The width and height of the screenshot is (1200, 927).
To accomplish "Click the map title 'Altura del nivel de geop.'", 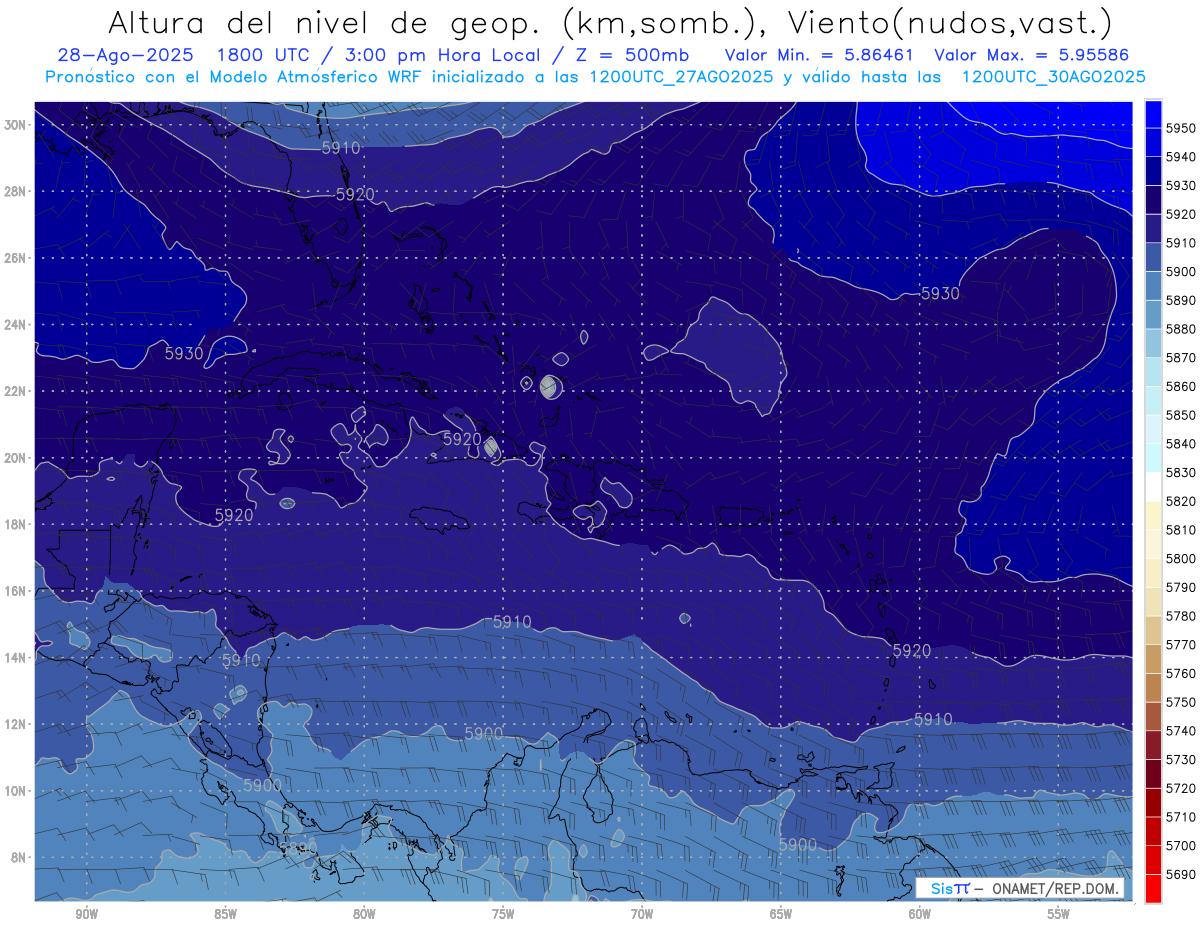I will (x=327, y=22).
